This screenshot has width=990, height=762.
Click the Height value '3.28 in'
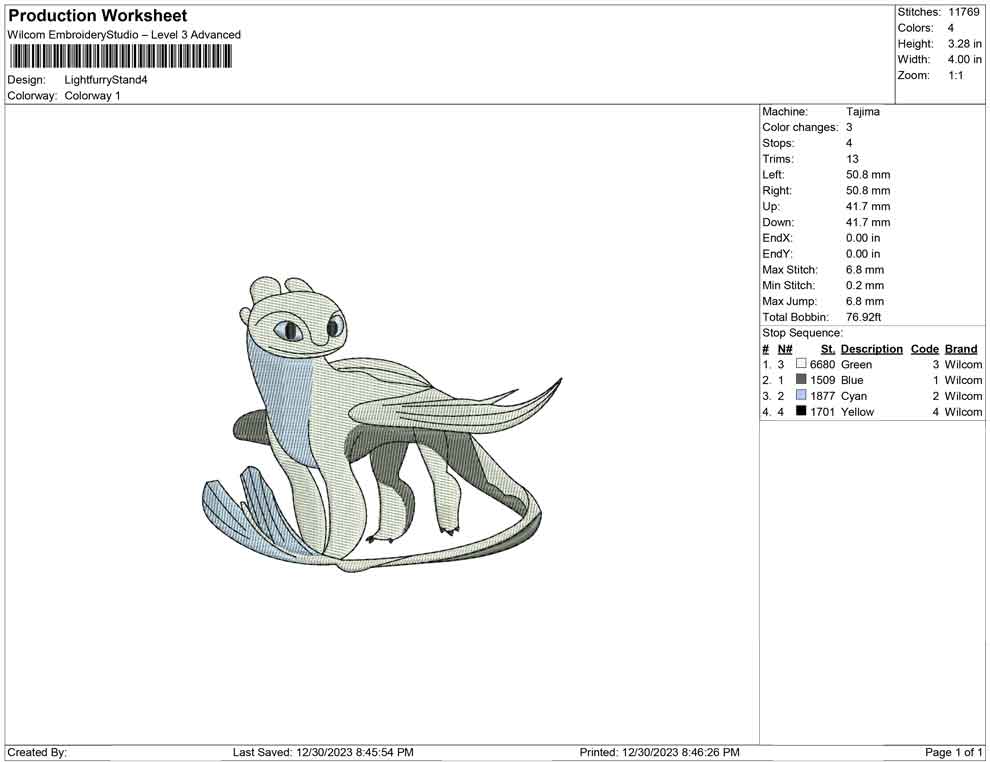965,44
